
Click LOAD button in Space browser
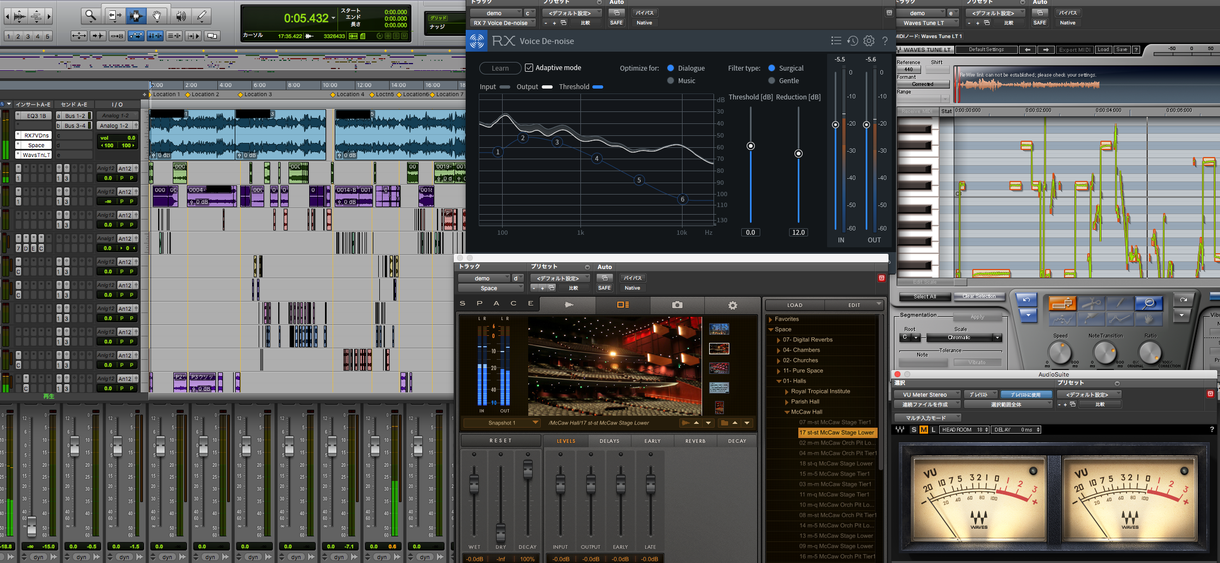point(794,305)
